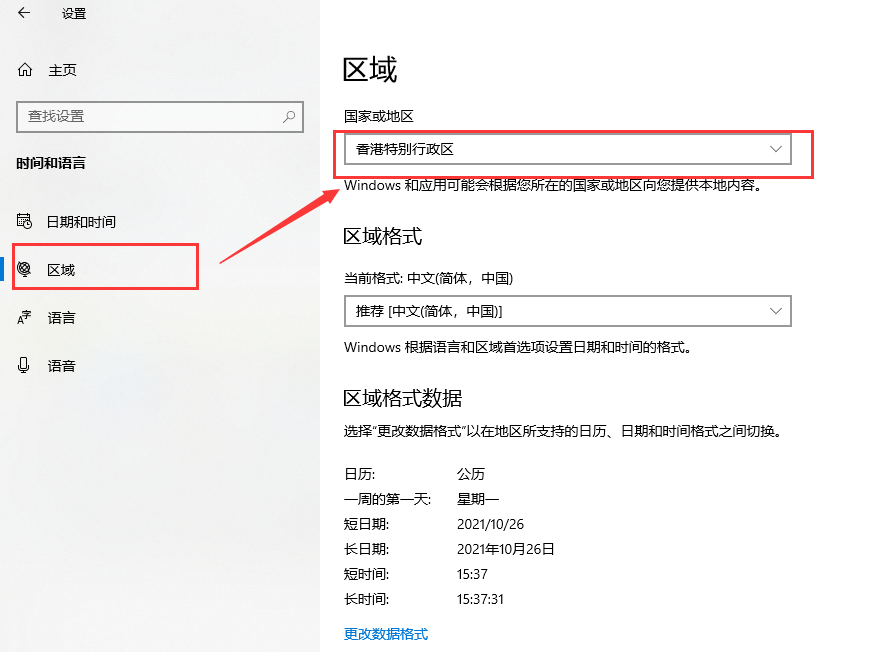Click the home icon beside 主页

coord(25,70)
